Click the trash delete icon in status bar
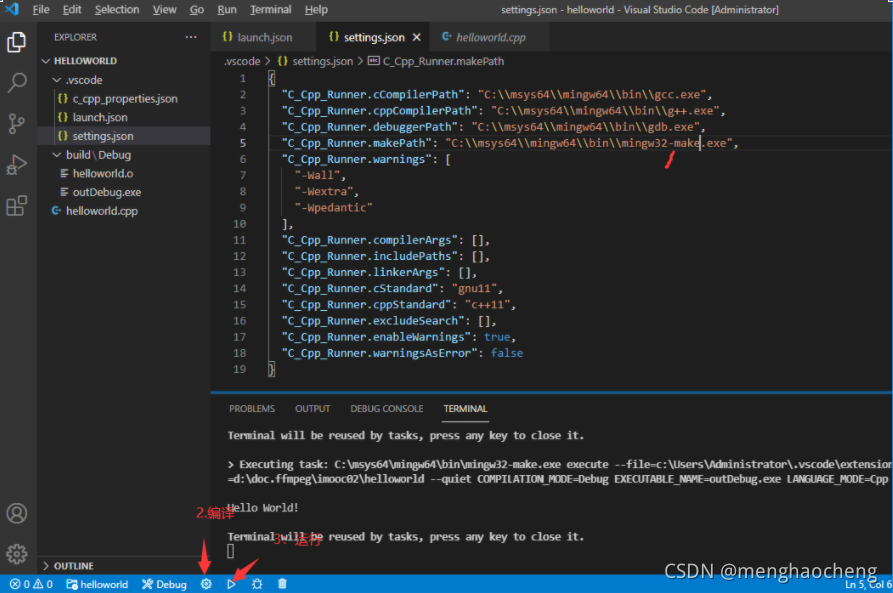The width and height of the screenshot is (893, 593). (x=282, y=584)
